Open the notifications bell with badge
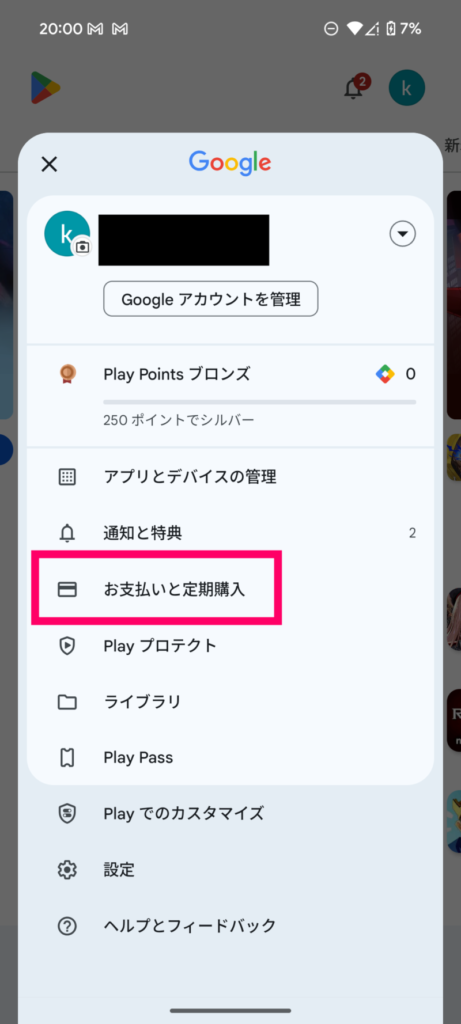The width and height of the screenshot is (461, 1024). [x=355, y=88]
